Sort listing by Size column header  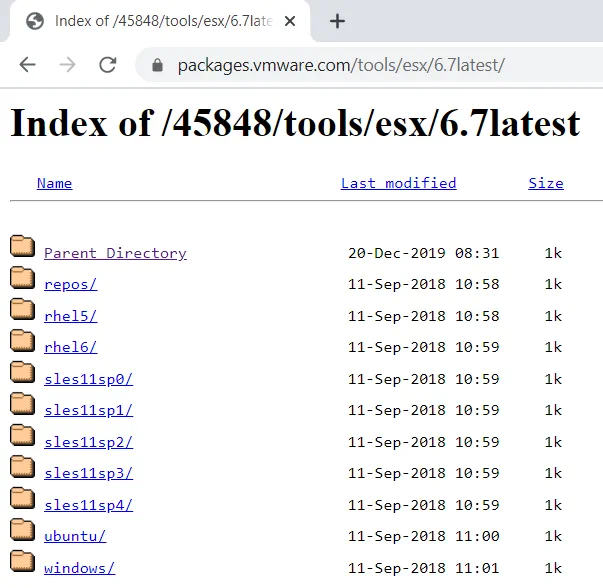point(545,183)
